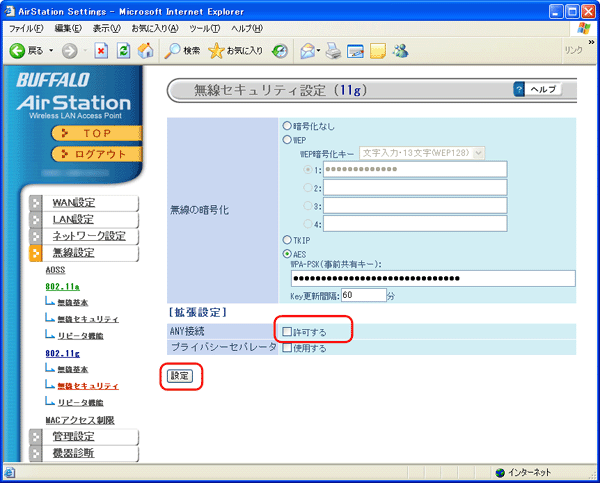Open the お気に入り star toolbar icon

pos(215,50)
